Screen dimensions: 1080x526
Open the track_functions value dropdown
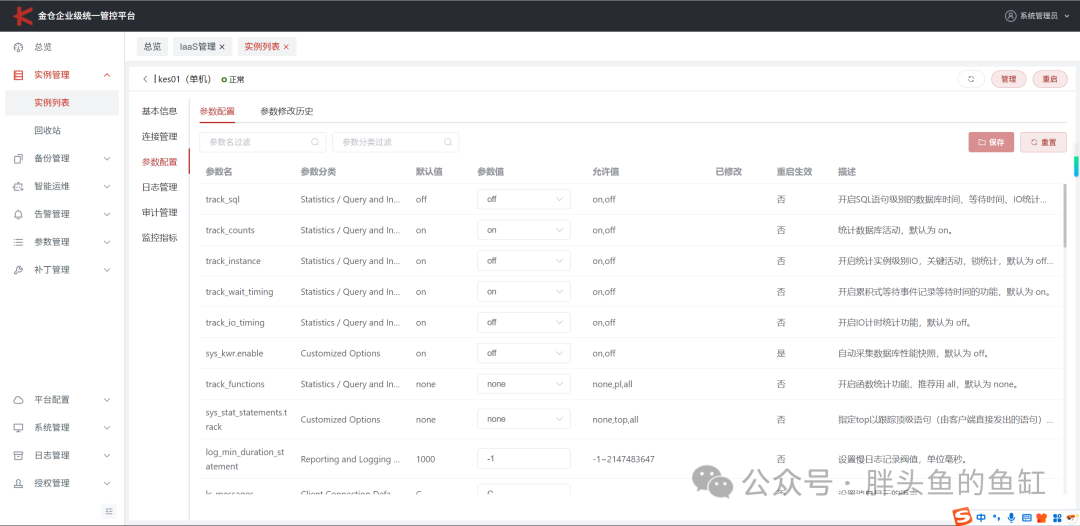(523, 383)
